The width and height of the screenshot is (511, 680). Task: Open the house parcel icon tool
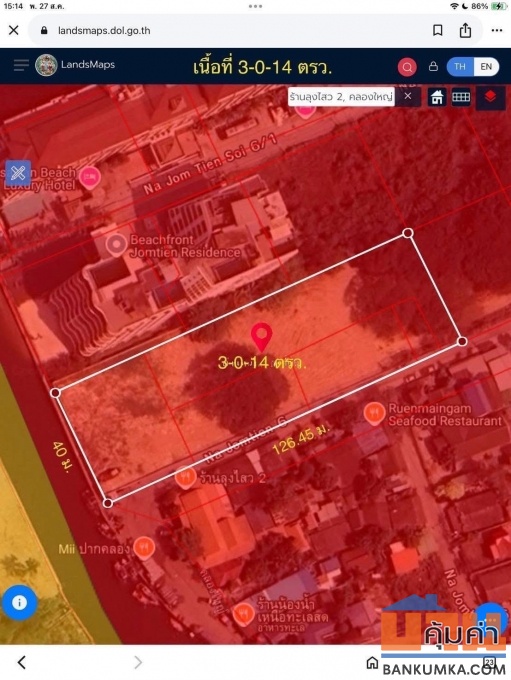[437, 97]
